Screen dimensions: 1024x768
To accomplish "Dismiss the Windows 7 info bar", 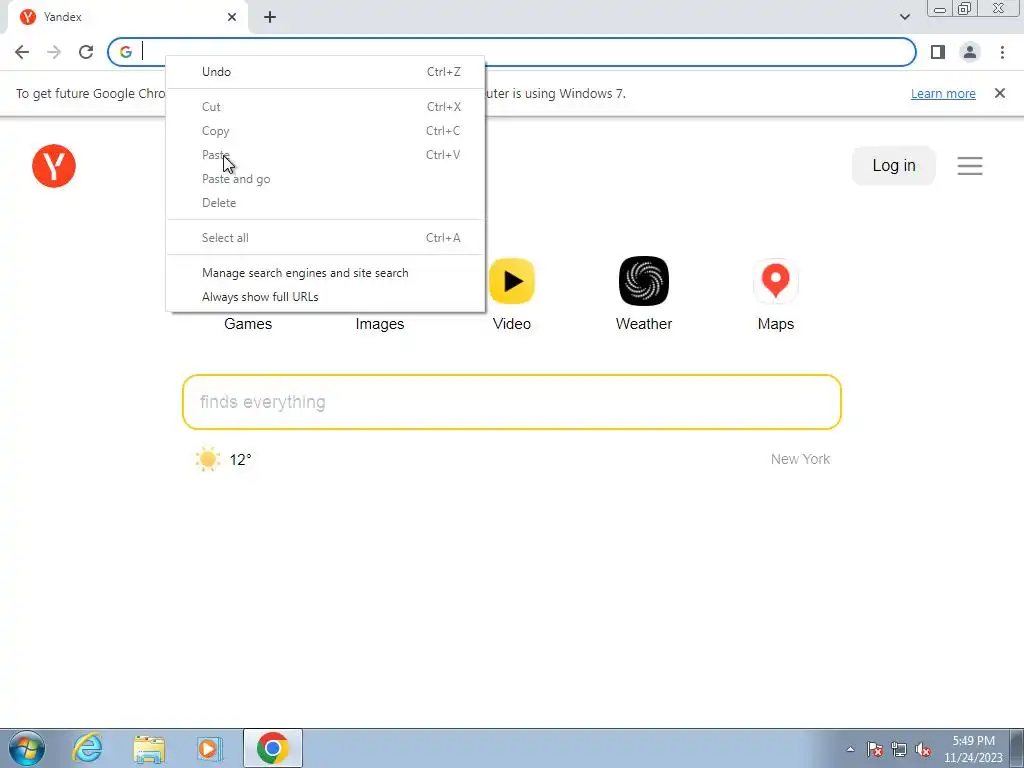I will tap(1000, 93).
